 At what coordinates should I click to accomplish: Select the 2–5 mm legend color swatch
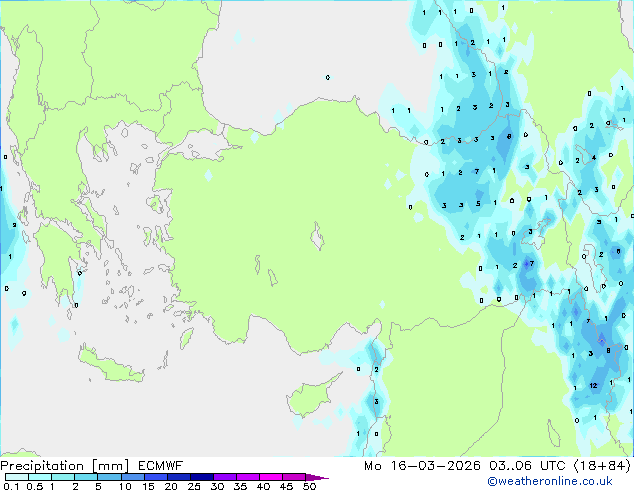coord(86,477)
